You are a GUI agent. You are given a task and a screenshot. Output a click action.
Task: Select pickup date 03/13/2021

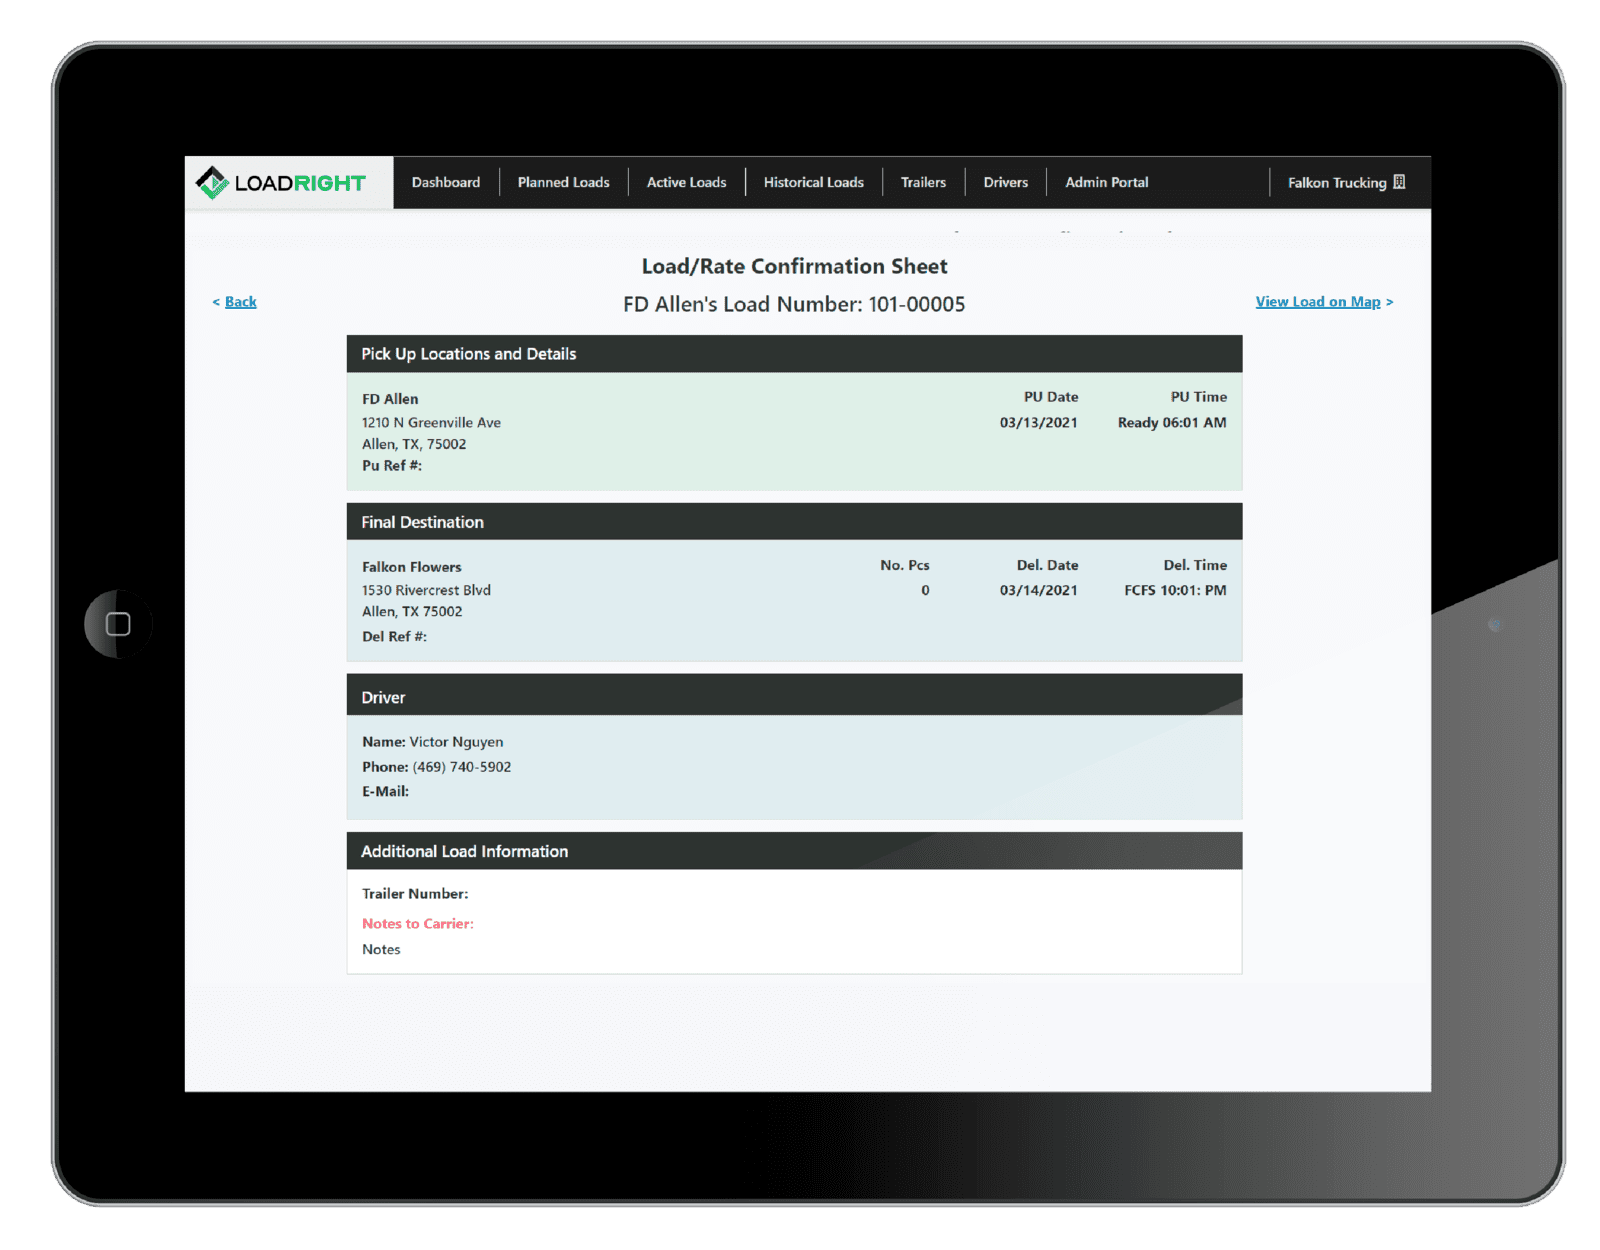point(1038,423)
